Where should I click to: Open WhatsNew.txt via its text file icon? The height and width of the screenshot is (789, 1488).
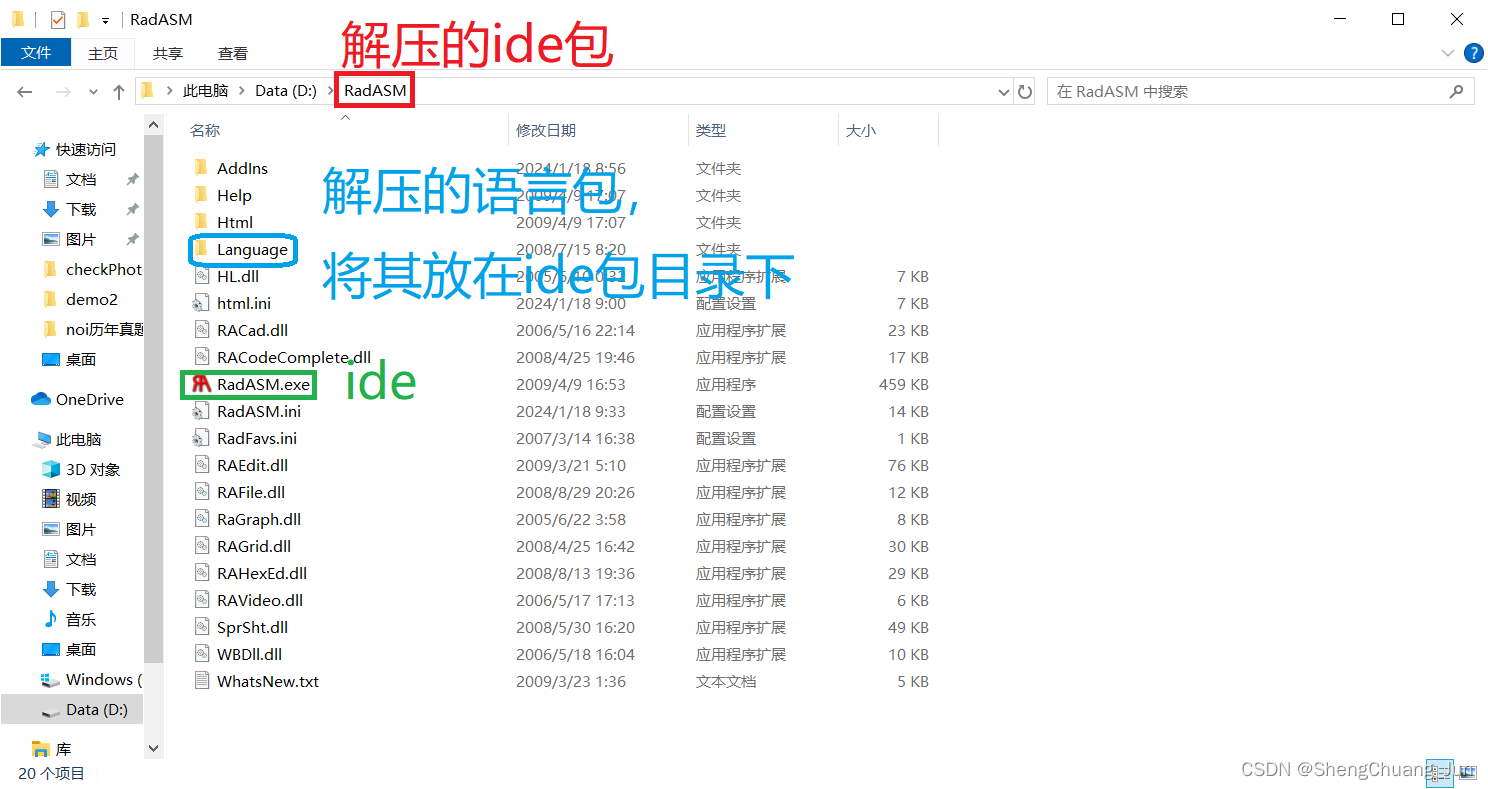click(202, 680)
